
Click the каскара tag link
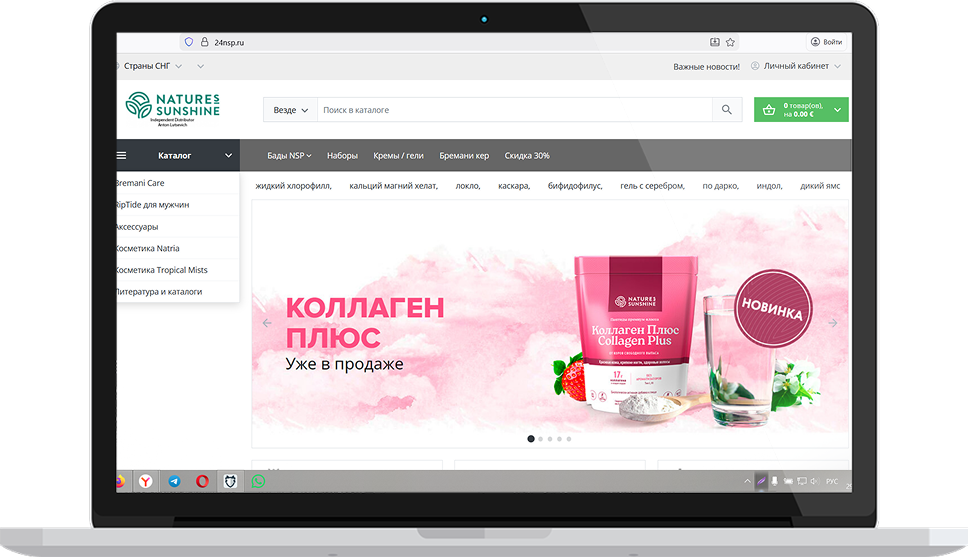[514, 186]
